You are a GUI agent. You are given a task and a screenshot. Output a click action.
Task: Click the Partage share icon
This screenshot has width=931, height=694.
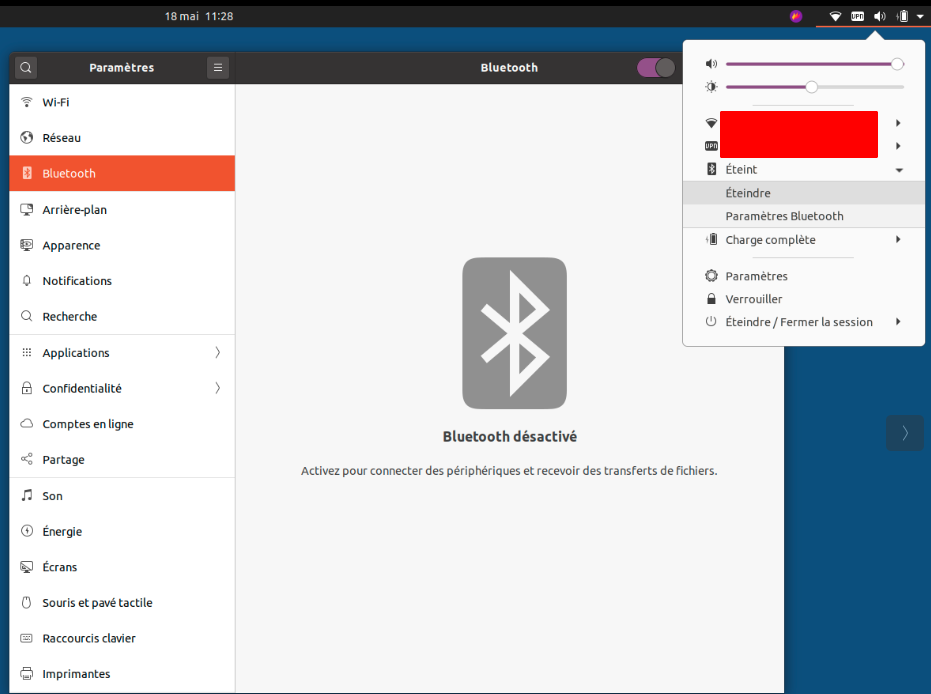click(27, 459)
